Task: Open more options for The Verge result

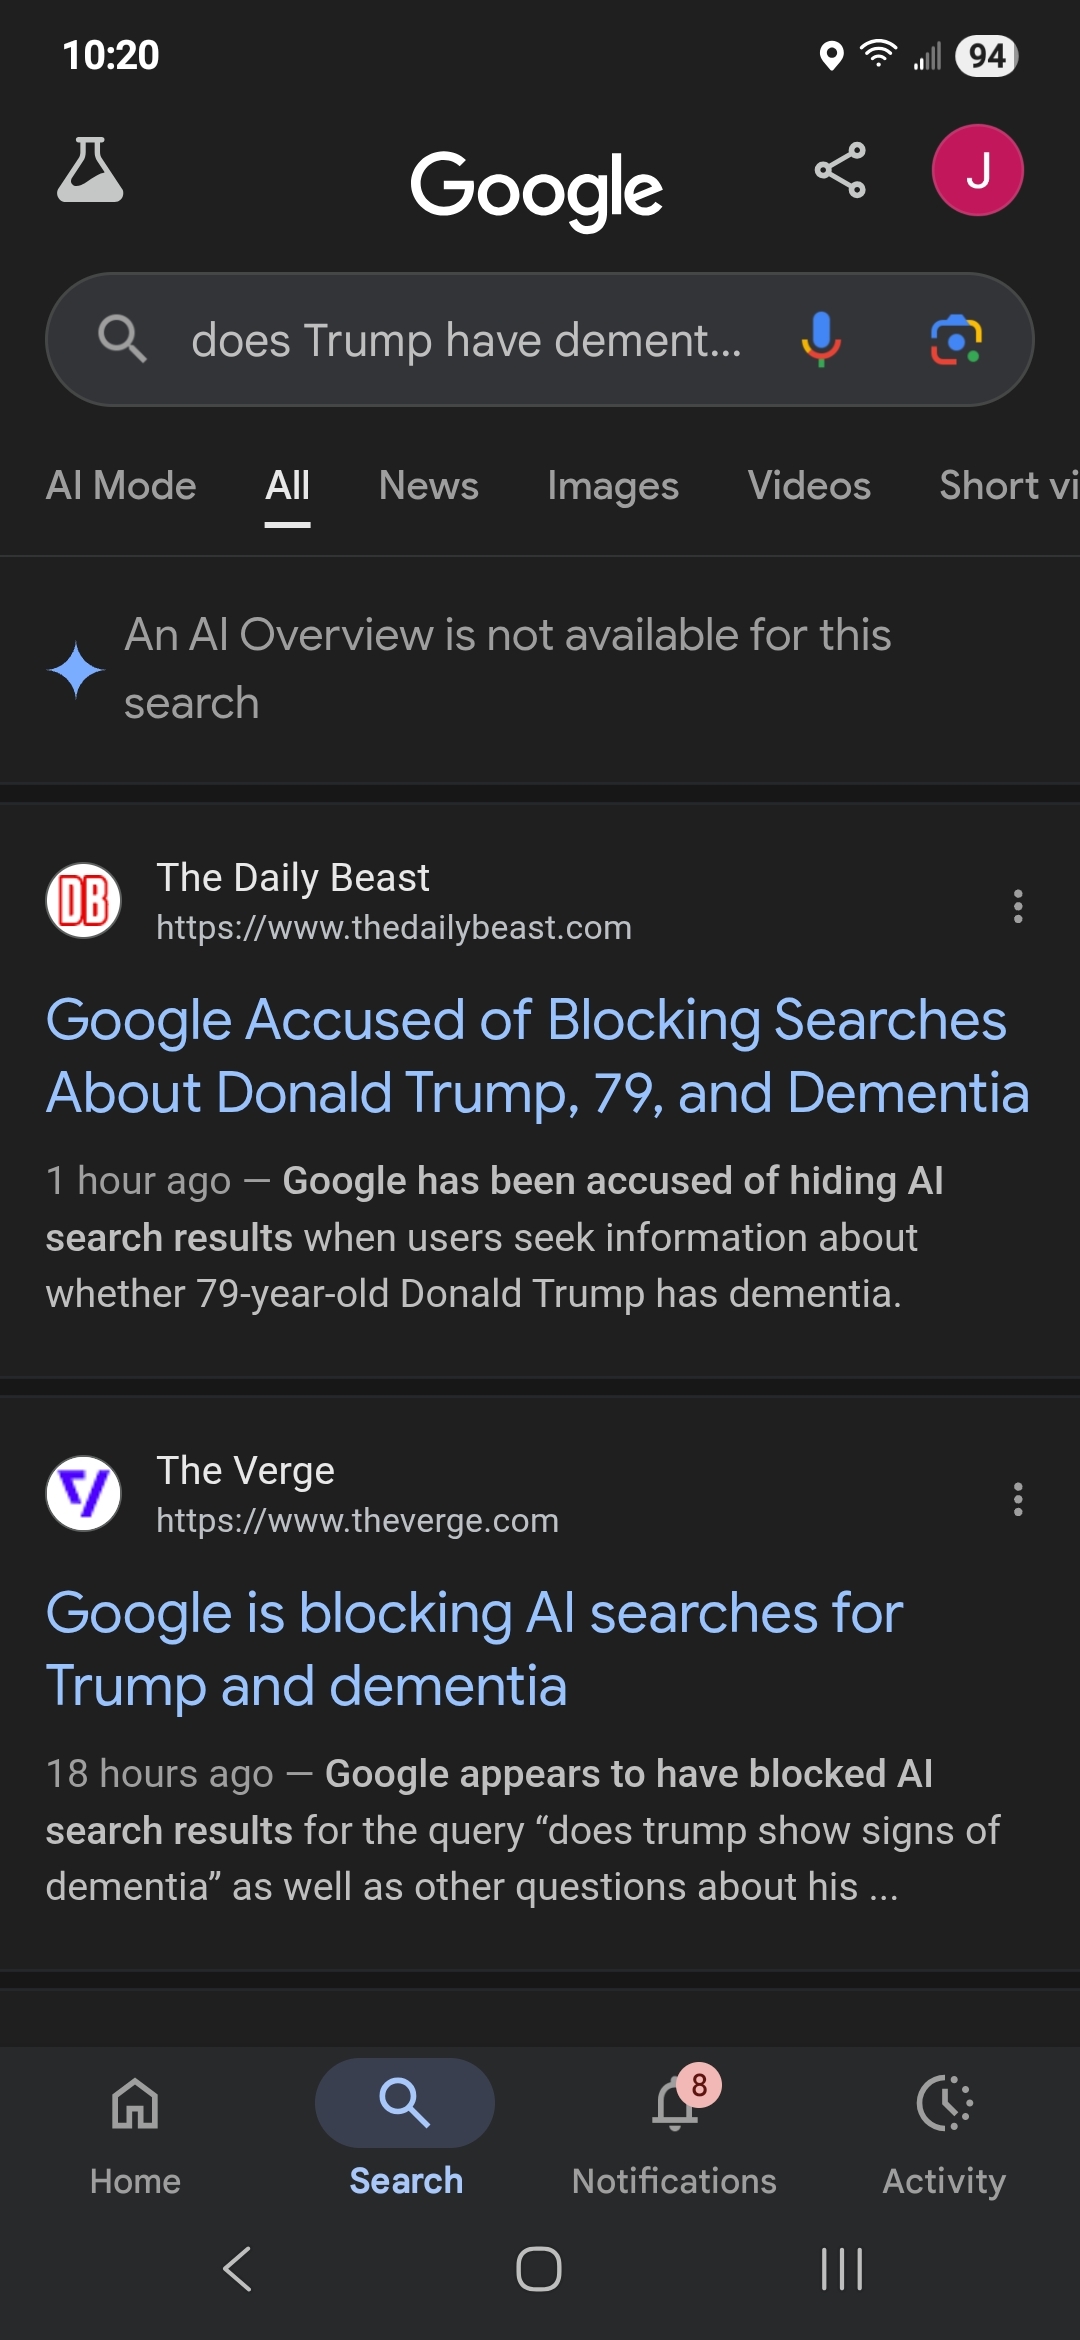Action: (x=1018, y=1499)
